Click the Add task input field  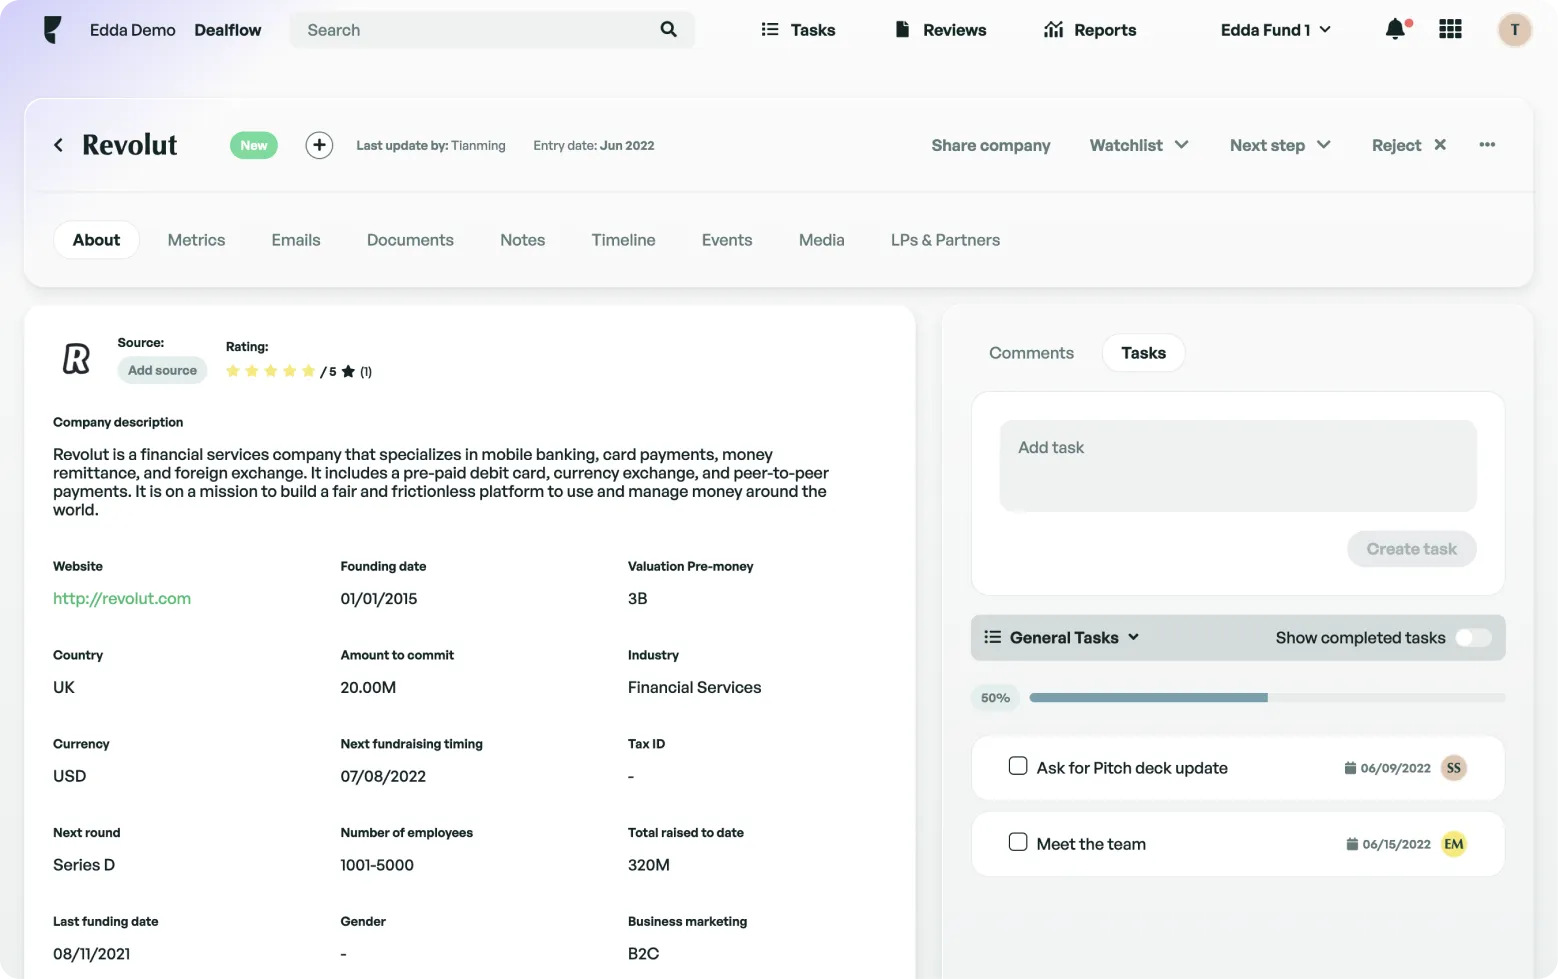tap(1237, 465)
